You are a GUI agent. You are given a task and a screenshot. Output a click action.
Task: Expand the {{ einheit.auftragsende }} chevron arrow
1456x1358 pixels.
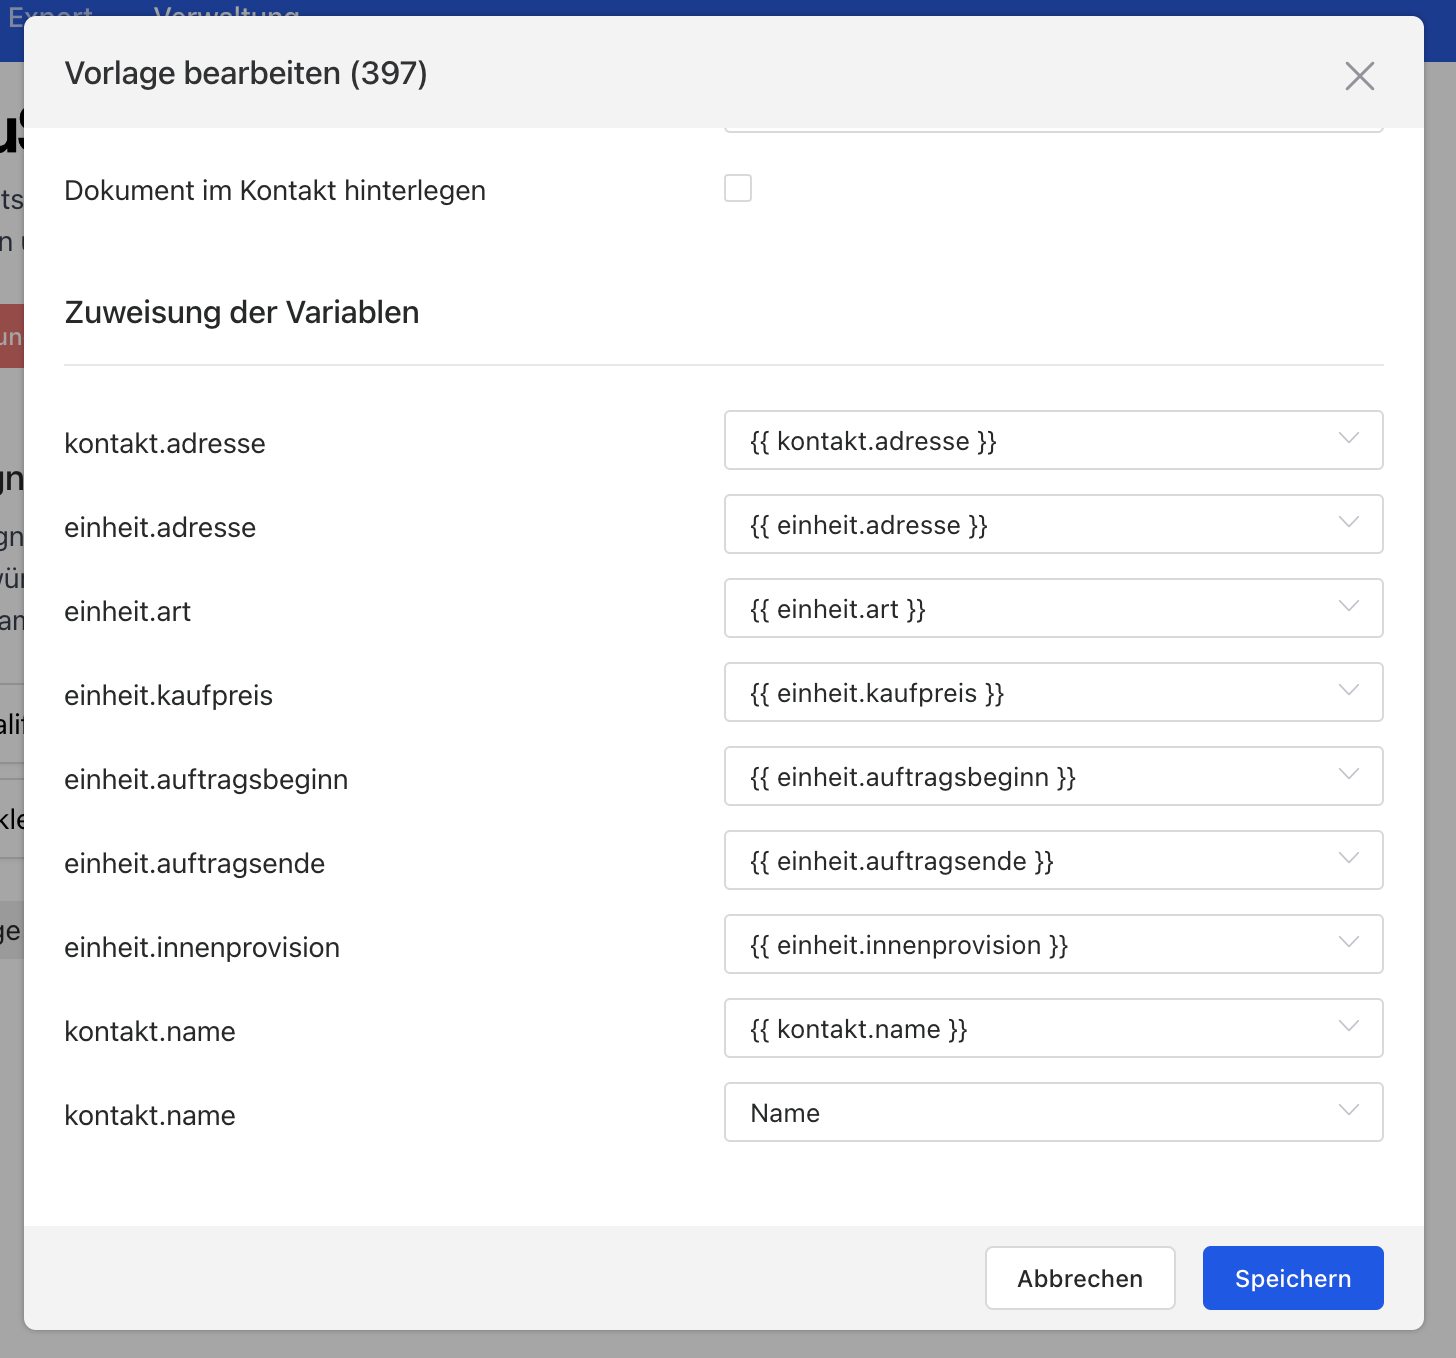click(1348, 859)
